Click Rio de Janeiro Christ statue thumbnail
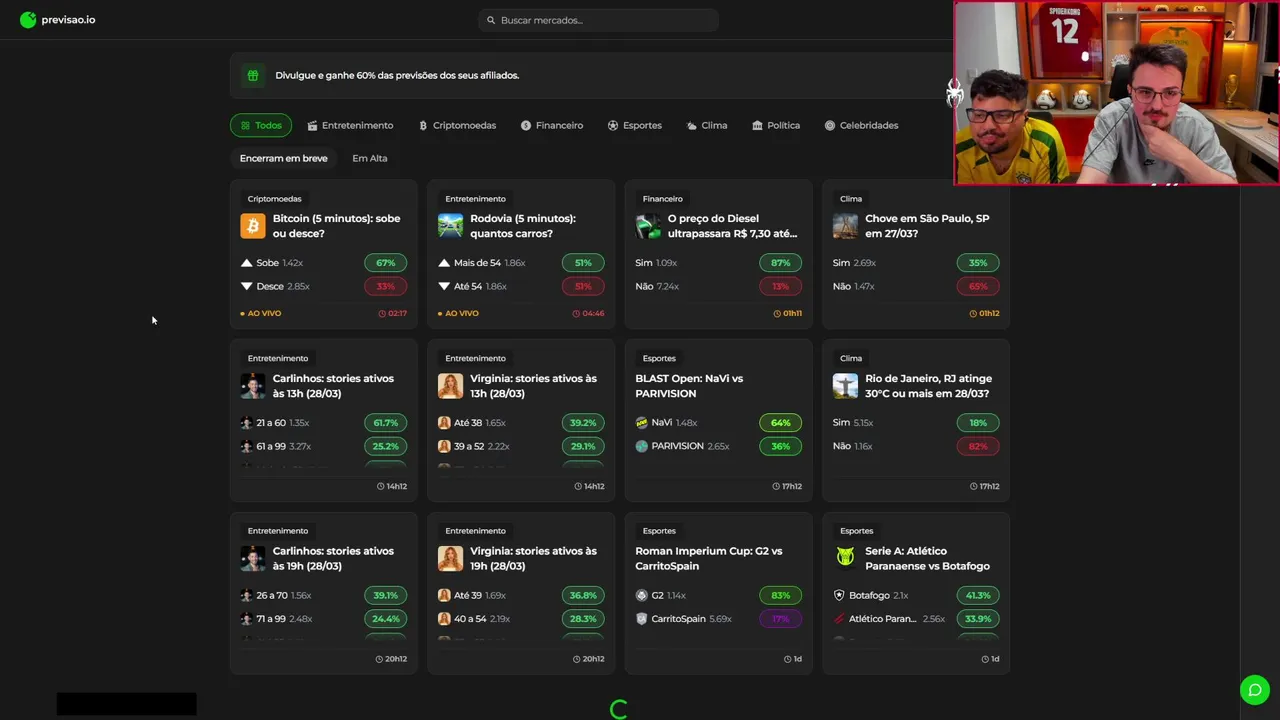This screenshot has width=1280, height=720. point(845,386)
